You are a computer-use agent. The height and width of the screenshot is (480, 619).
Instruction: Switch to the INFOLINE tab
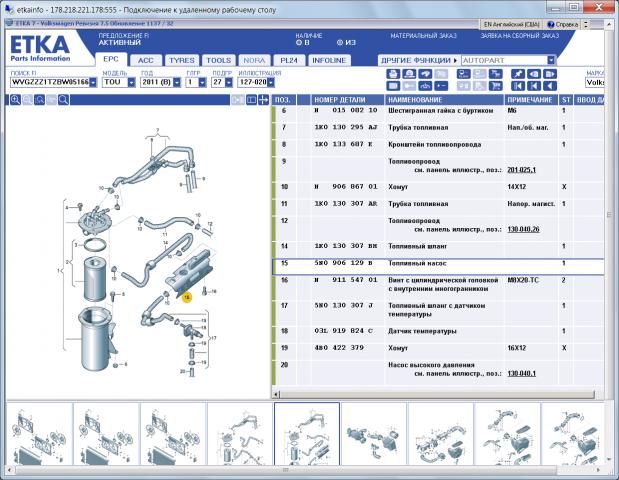[x=329, y=60]
